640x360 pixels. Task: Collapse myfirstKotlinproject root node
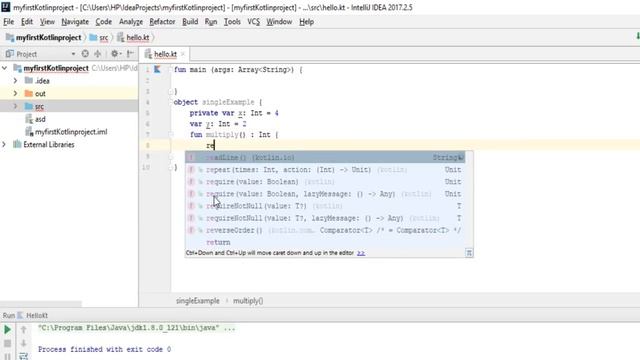click(4, 68)
